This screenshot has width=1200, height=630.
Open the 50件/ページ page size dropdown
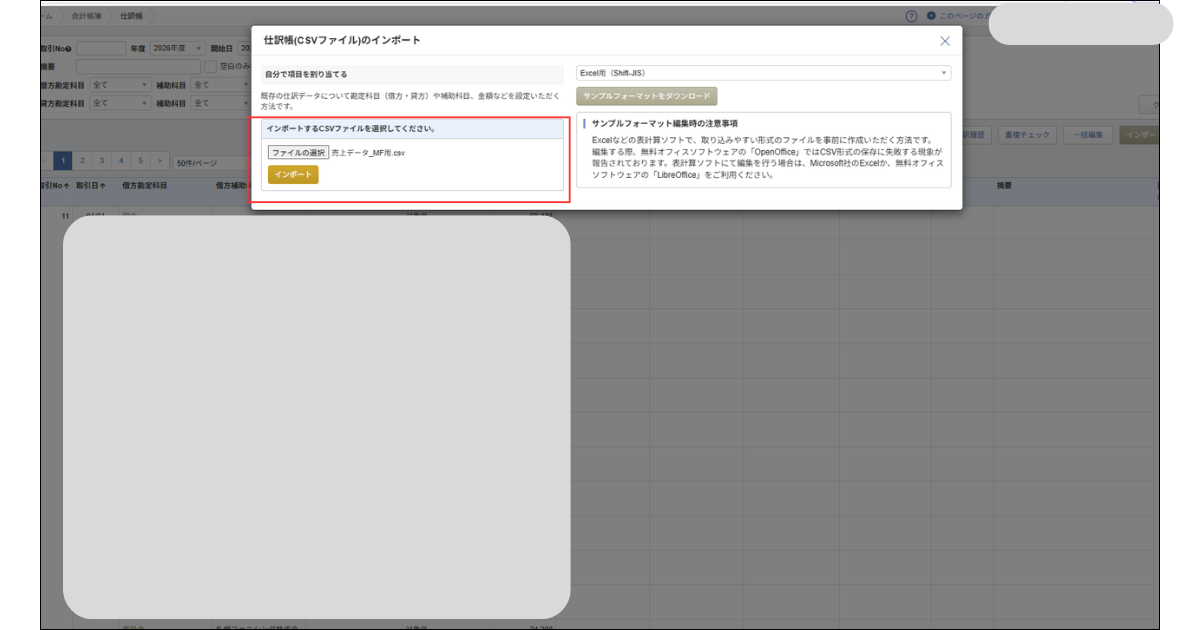click(x=210, y=162)
